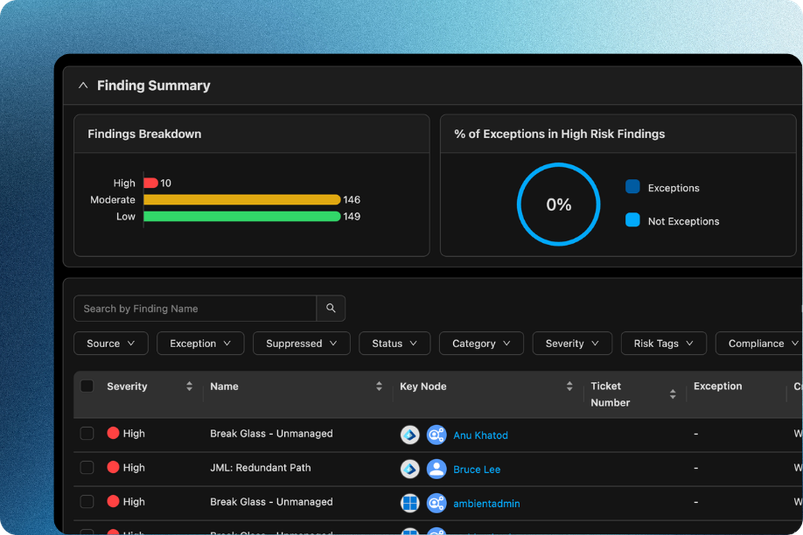803x535 pixels.
Task: Click the Findings Breakdown panel title
Action: pos(144,134)
